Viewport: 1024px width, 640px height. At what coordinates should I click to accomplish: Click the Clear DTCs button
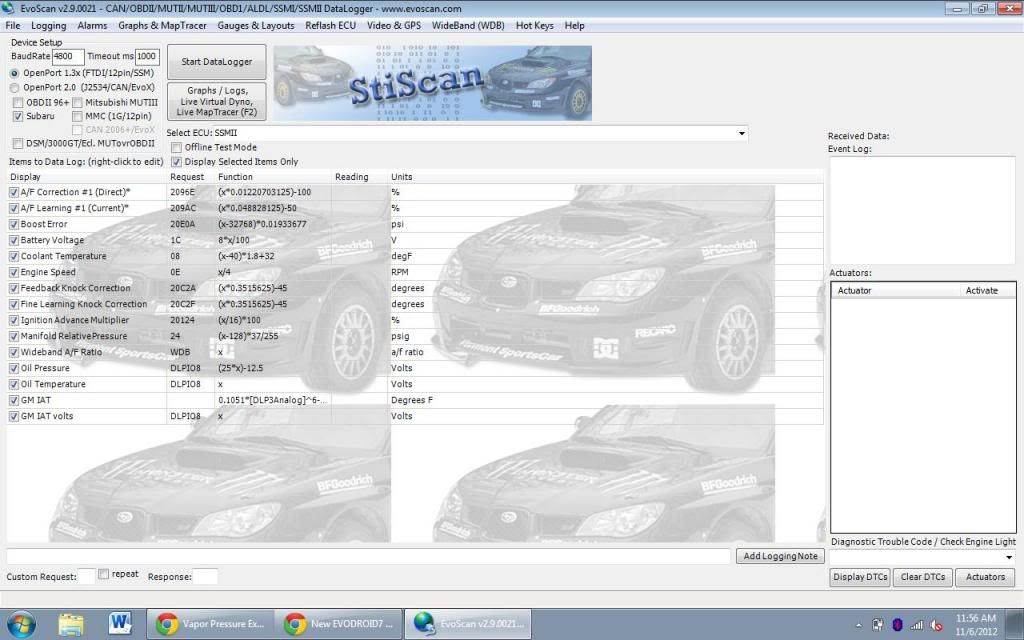click(923, 577)
